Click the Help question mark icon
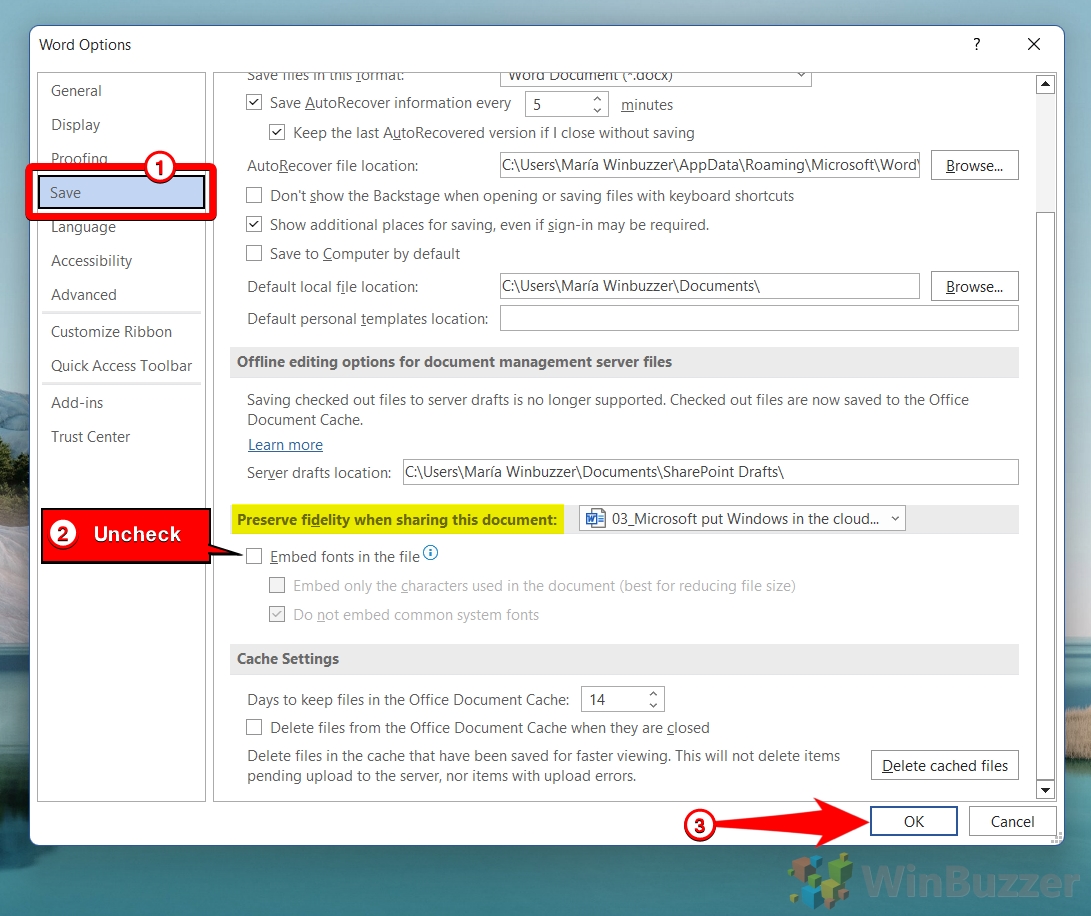1091x916 pixels. tap(977, 44)
